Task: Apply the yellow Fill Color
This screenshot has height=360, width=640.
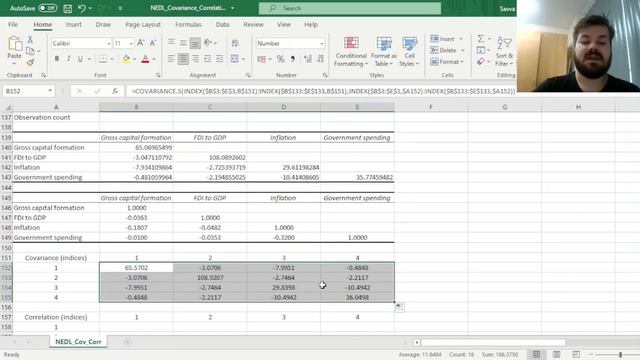Action: 126,59
